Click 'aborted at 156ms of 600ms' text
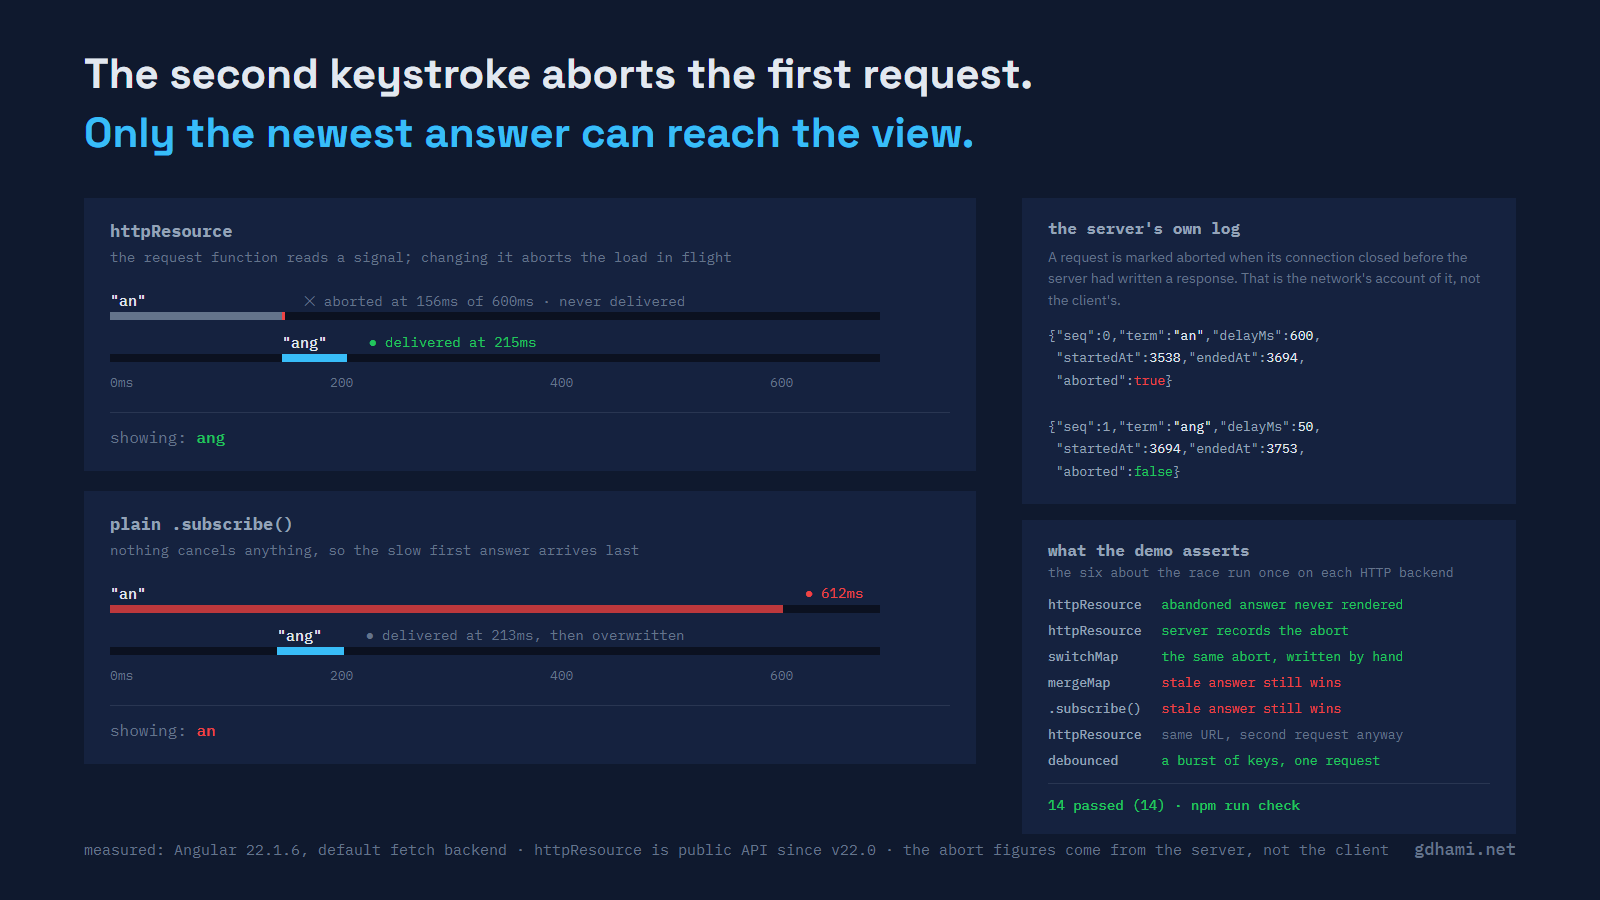Image resolution: width=1600 pixels, height=900 pixels. [429, 301]
